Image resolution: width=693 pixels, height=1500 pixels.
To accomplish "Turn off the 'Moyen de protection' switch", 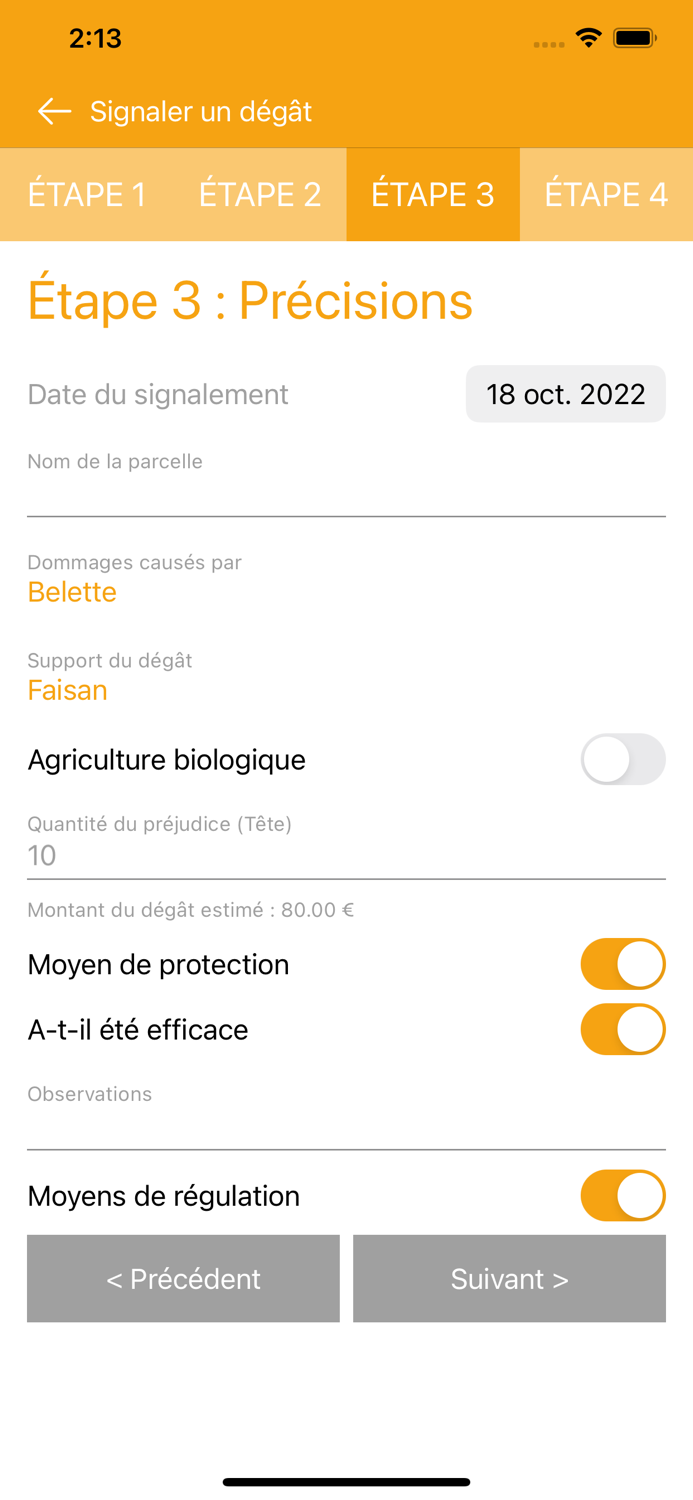I will click(623, 963).
